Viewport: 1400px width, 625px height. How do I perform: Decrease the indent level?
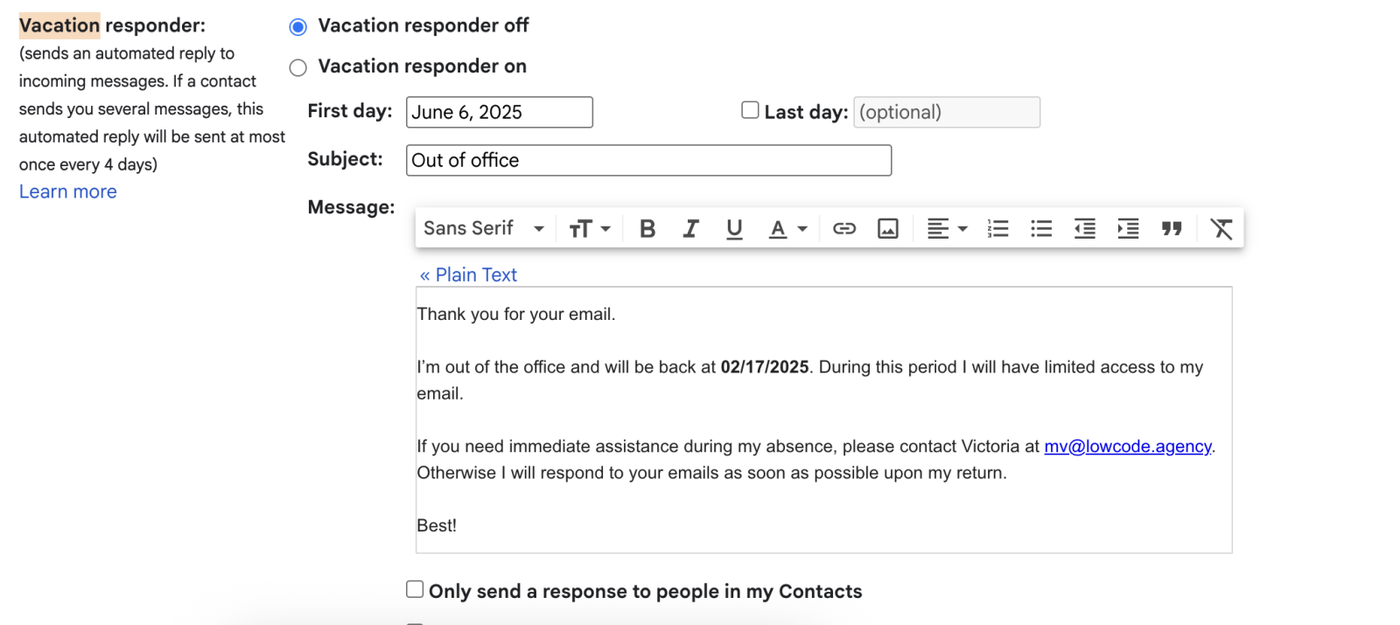[x=1085, y=229]
